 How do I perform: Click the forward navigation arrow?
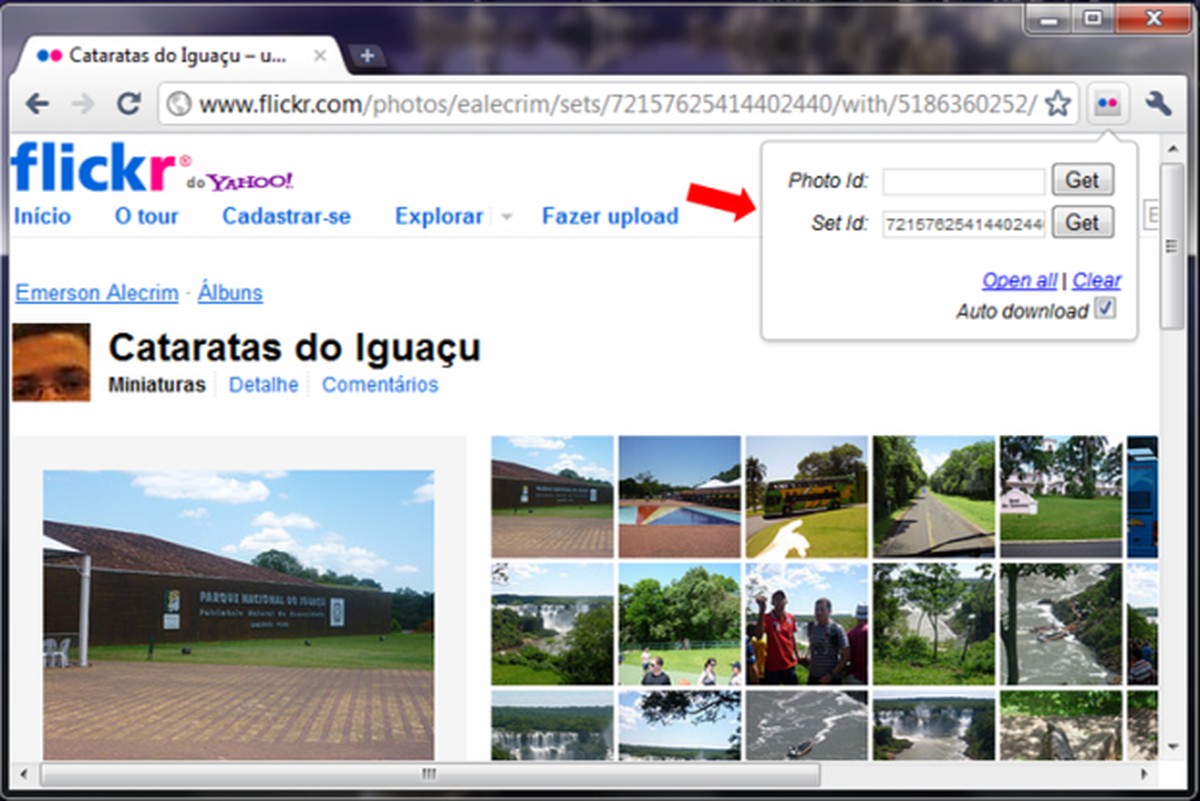[x=83, y=103]
